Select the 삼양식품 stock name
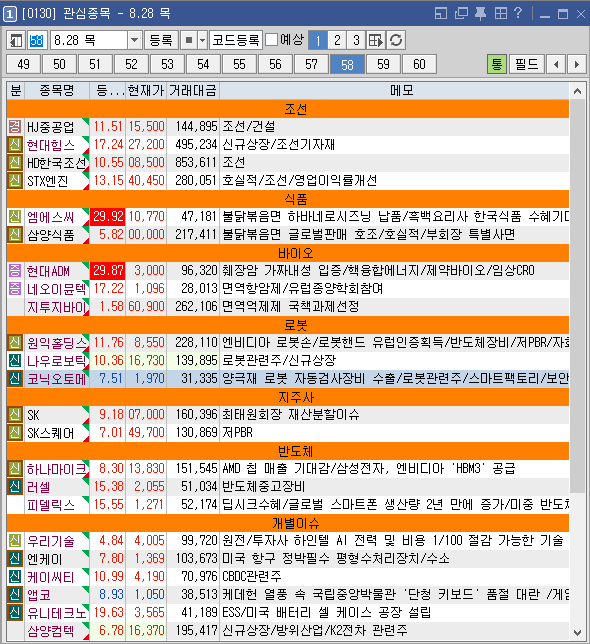Image resolution: width=590 pixels, height=644 pixels. pos(51,235)
